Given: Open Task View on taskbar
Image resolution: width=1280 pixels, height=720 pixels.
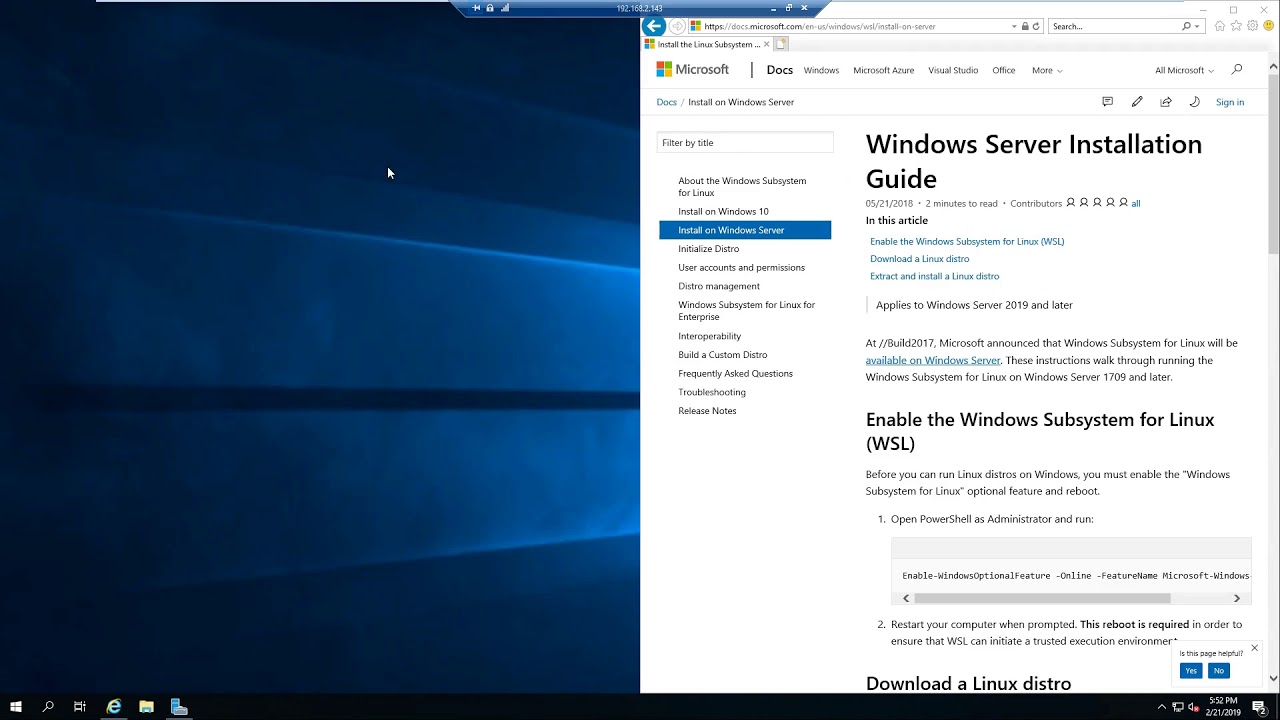Looking at the screenshot, I should pyautogui.click(x=80, y=707).
